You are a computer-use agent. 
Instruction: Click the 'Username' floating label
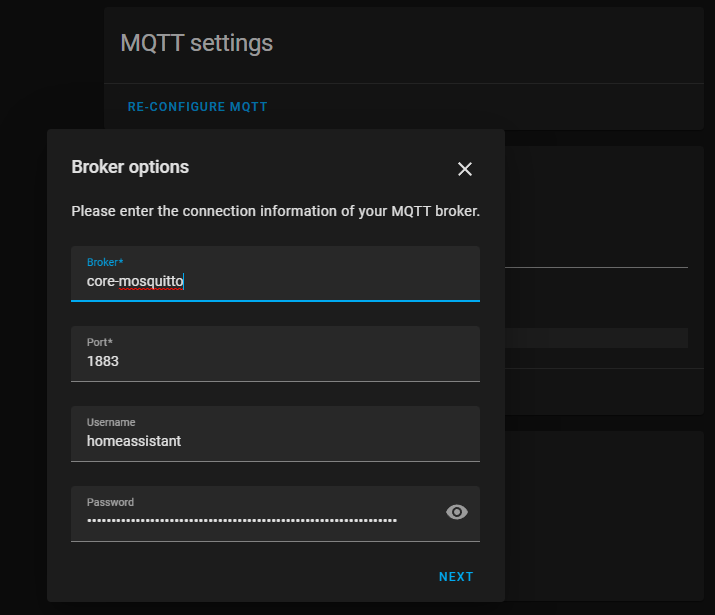click(111, 422)
